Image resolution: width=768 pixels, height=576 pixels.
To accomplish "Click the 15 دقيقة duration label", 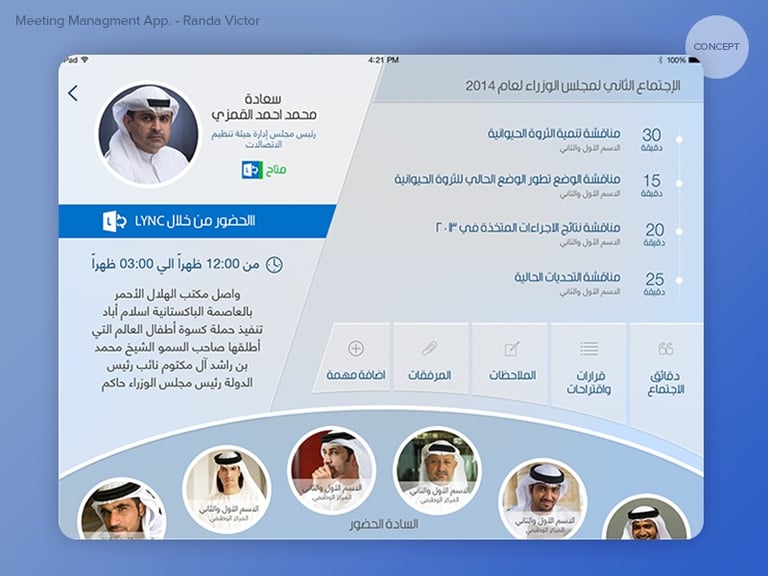I will [652, 185].
